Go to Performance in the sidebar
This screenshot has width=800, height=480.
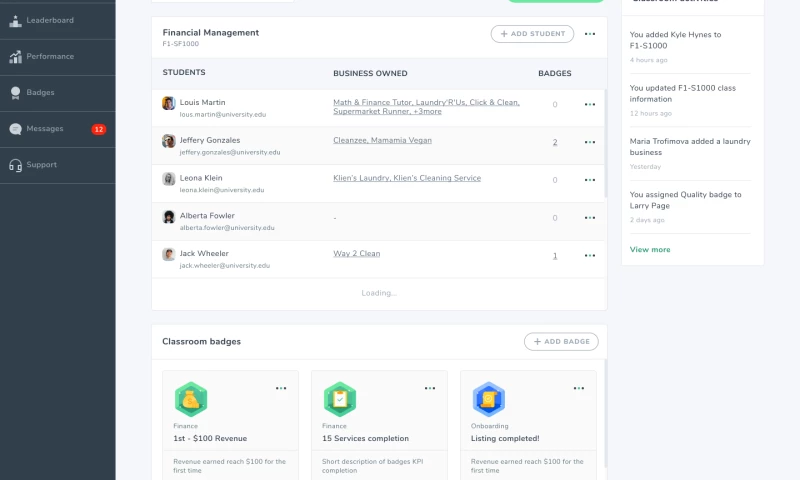point(50,57)
